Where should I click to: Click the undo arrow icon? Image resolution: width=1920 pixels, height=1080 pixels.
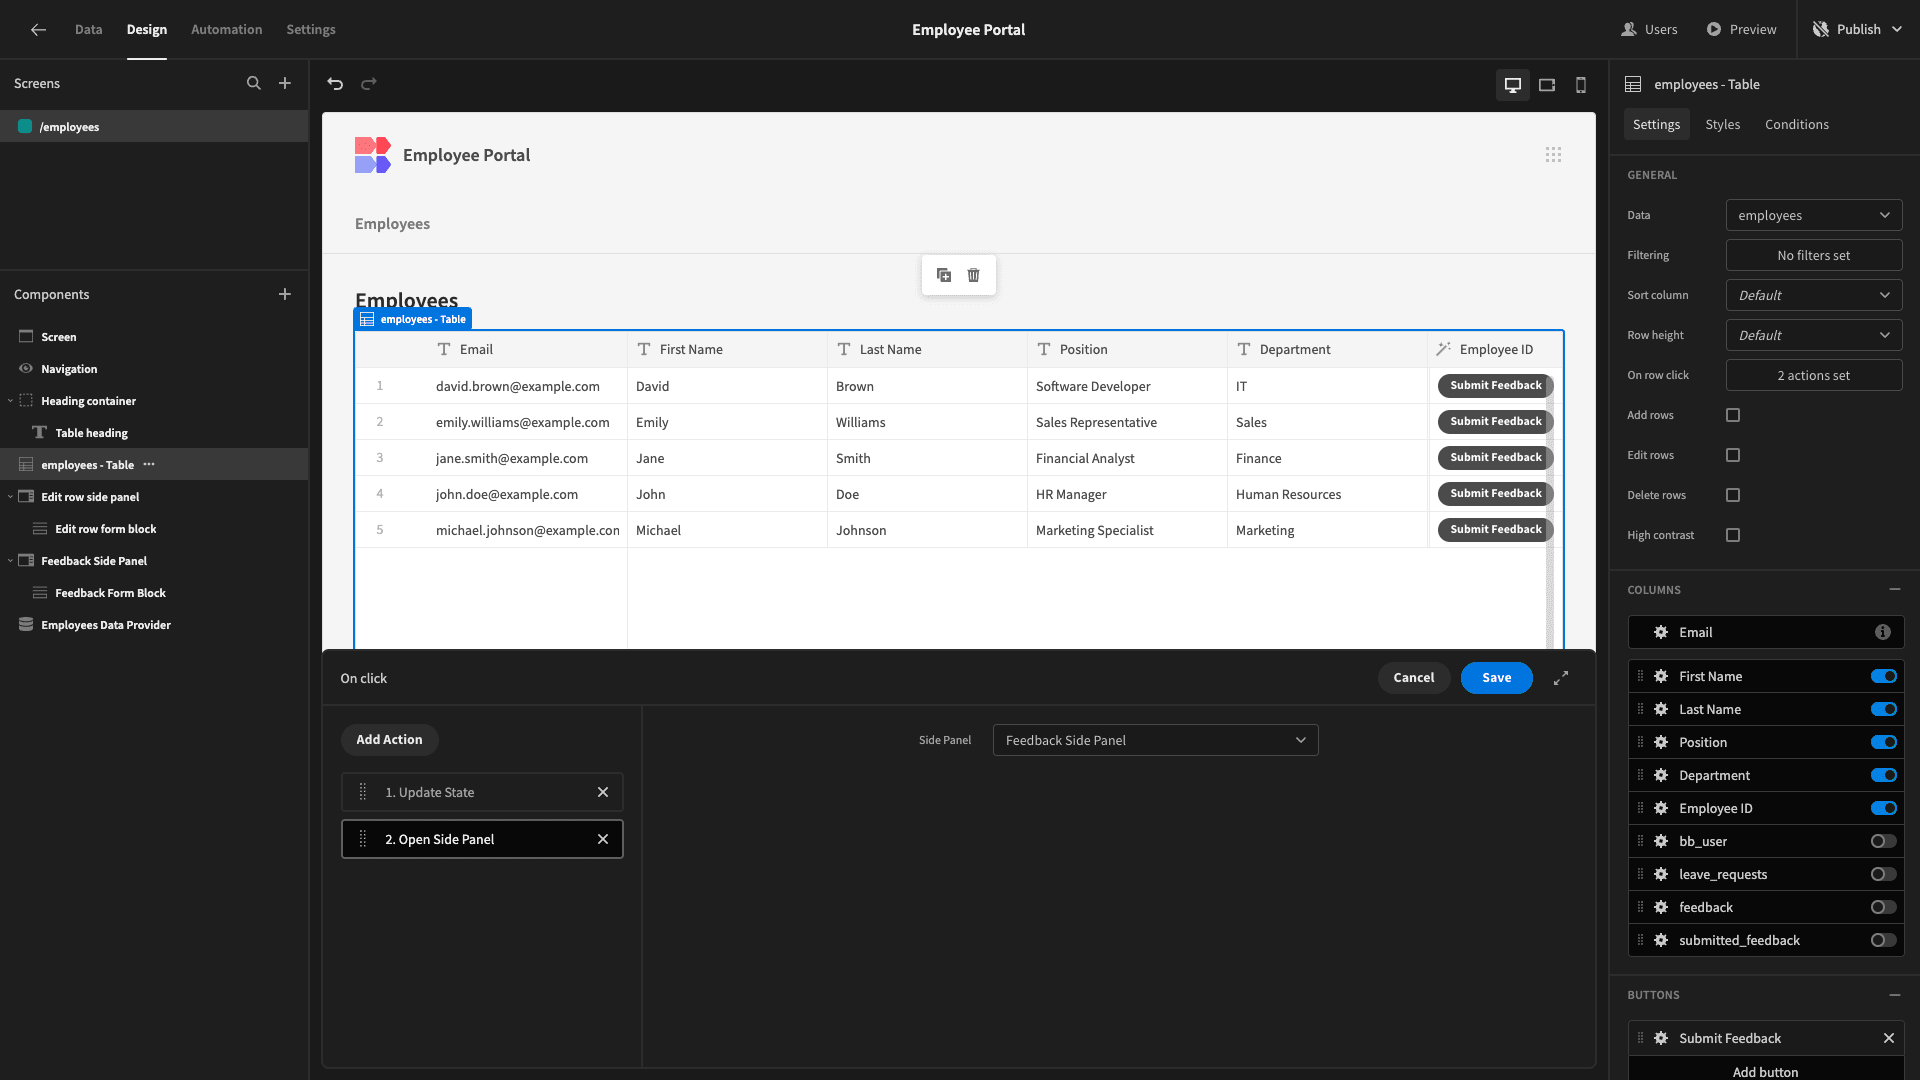(x=335, y=84)
